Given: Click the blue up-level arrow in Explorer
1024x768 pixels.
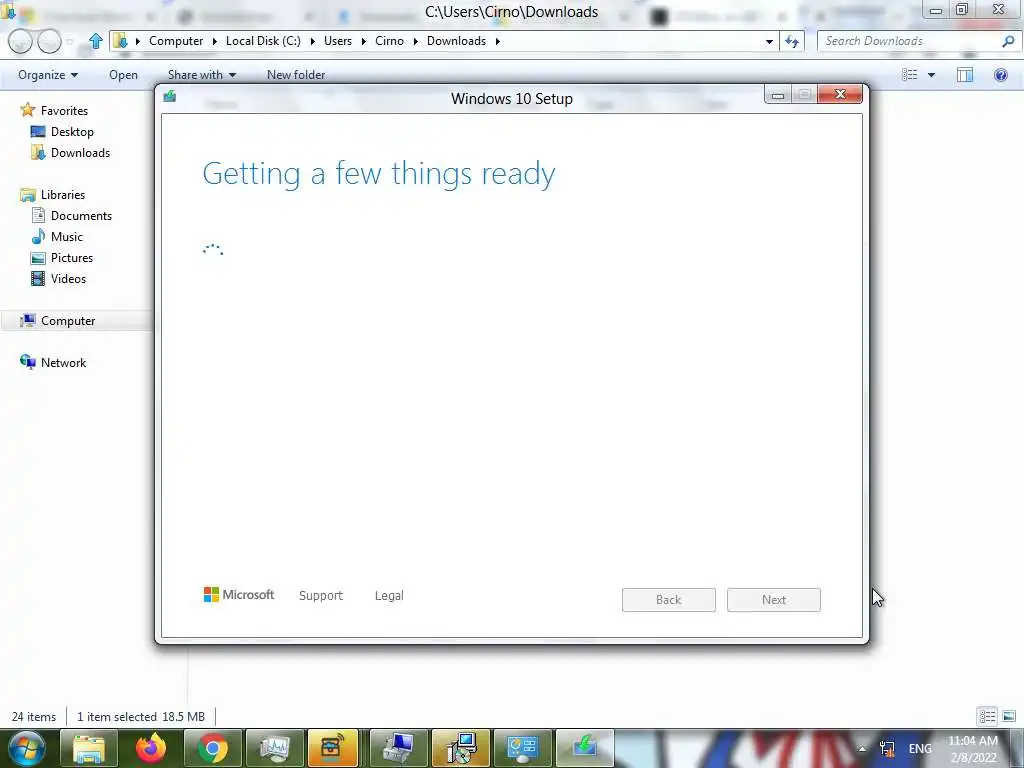Looking at the screenshot, I should [95, 41].
